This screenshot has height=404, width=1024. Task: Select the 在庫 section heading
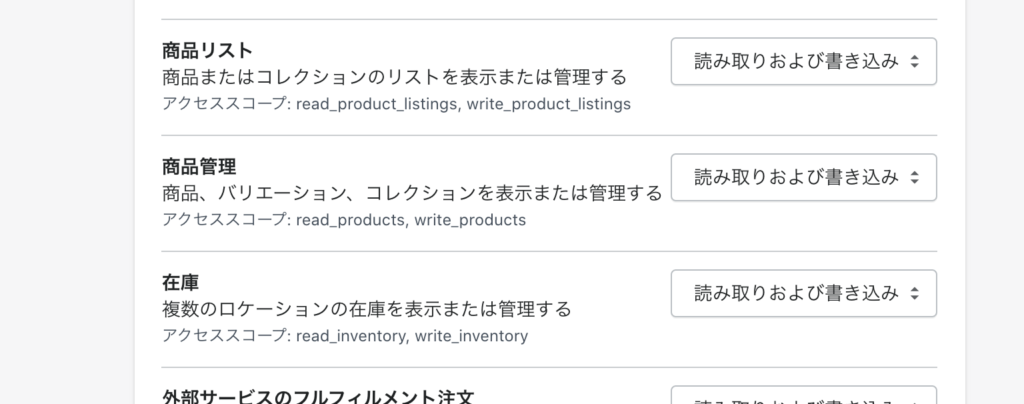click(x=180, y=283)
